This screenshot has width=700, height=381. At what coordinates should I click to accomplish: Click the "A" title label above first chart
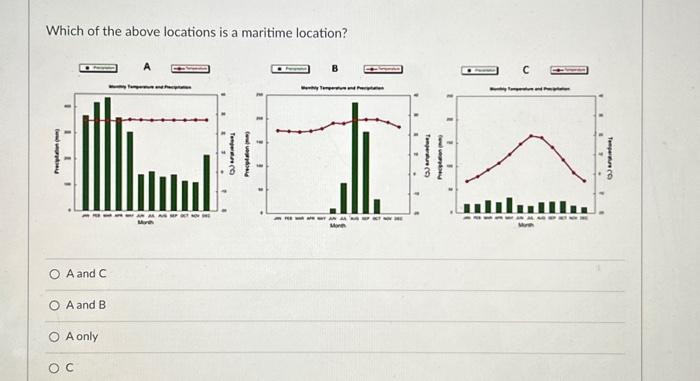pos(147,67)
